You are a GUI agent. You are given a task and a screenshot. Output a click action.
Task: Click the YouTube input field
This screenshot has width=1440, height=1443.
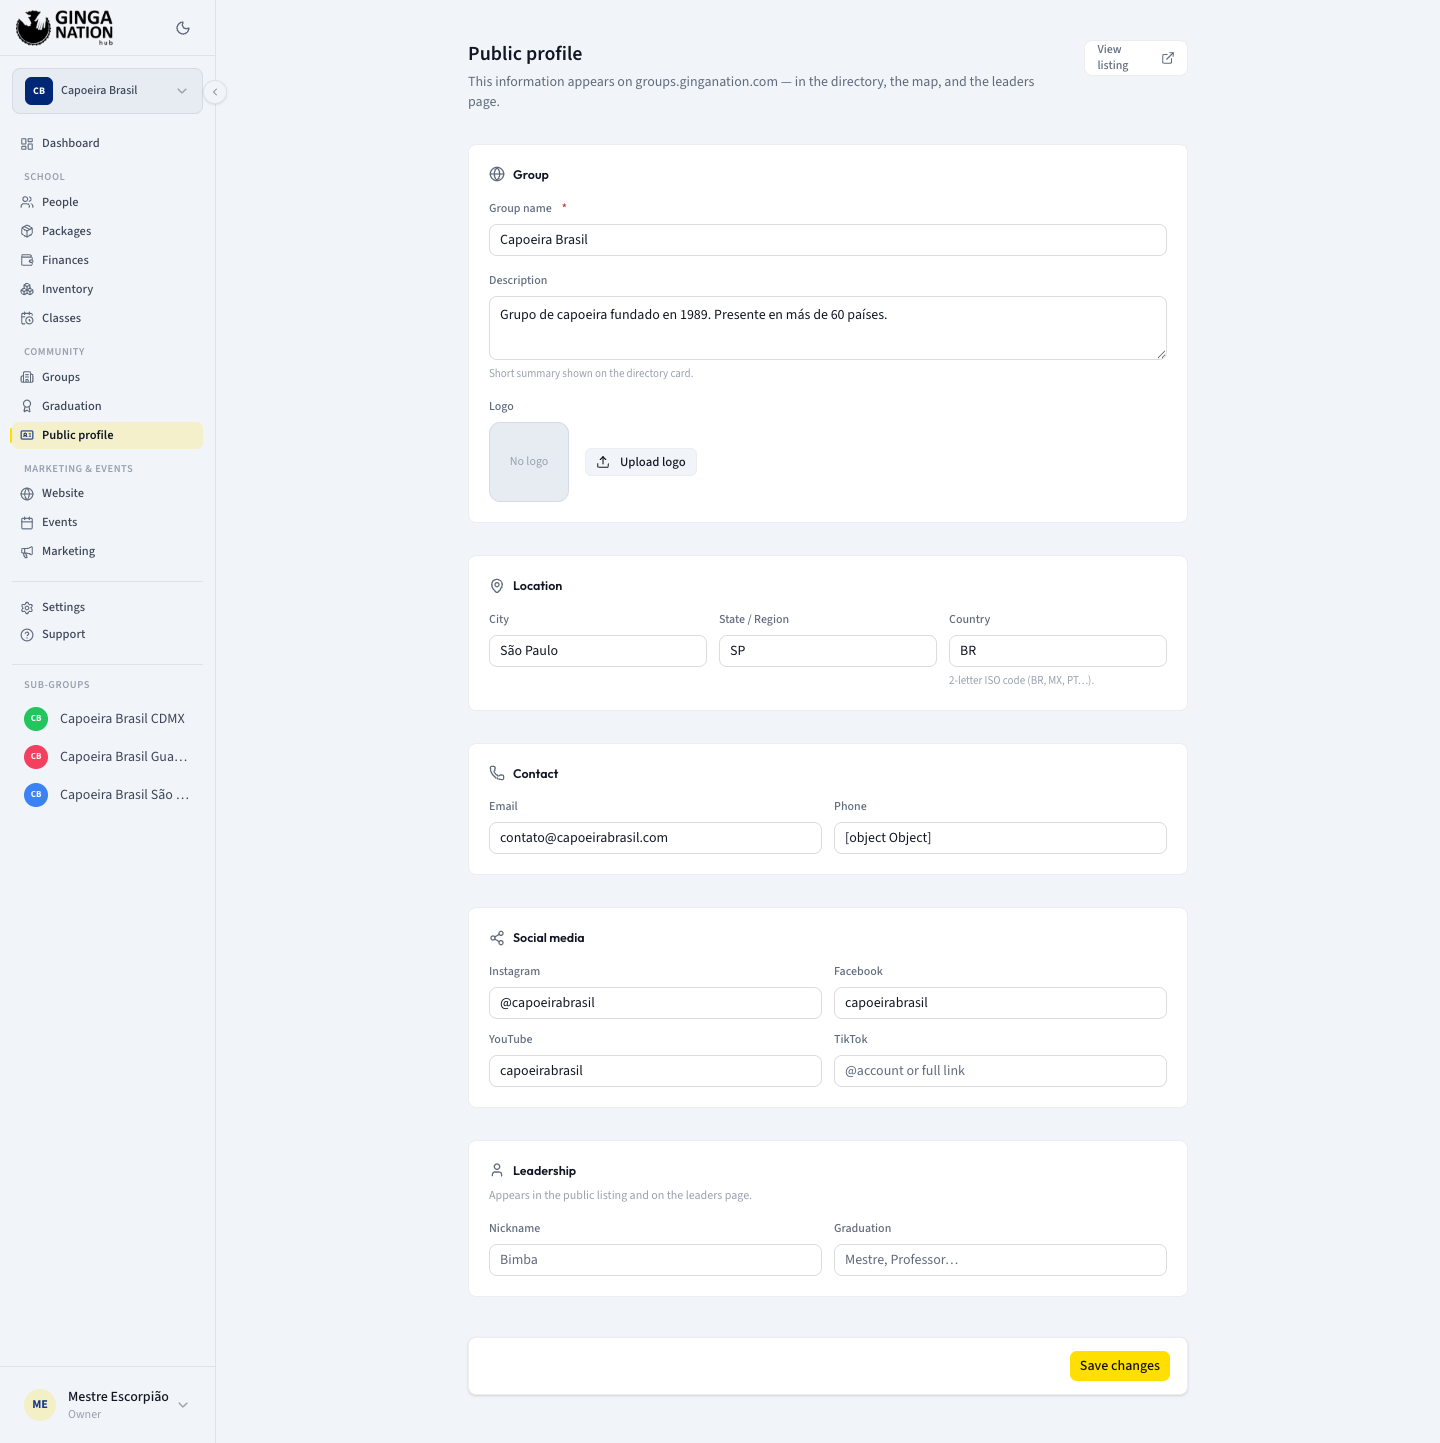point(655,1071)
